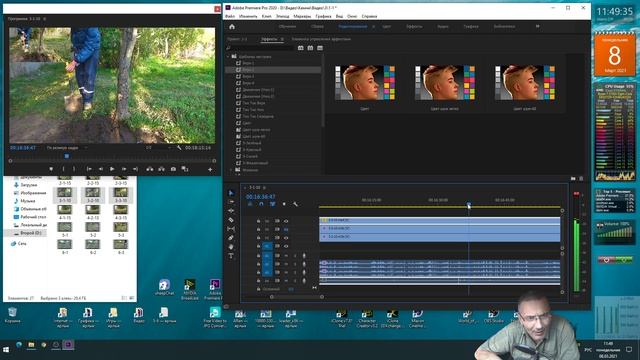Create new custom bin in Effects panel
This screenshot has width=640, height=360.
(x=573, y=179)
